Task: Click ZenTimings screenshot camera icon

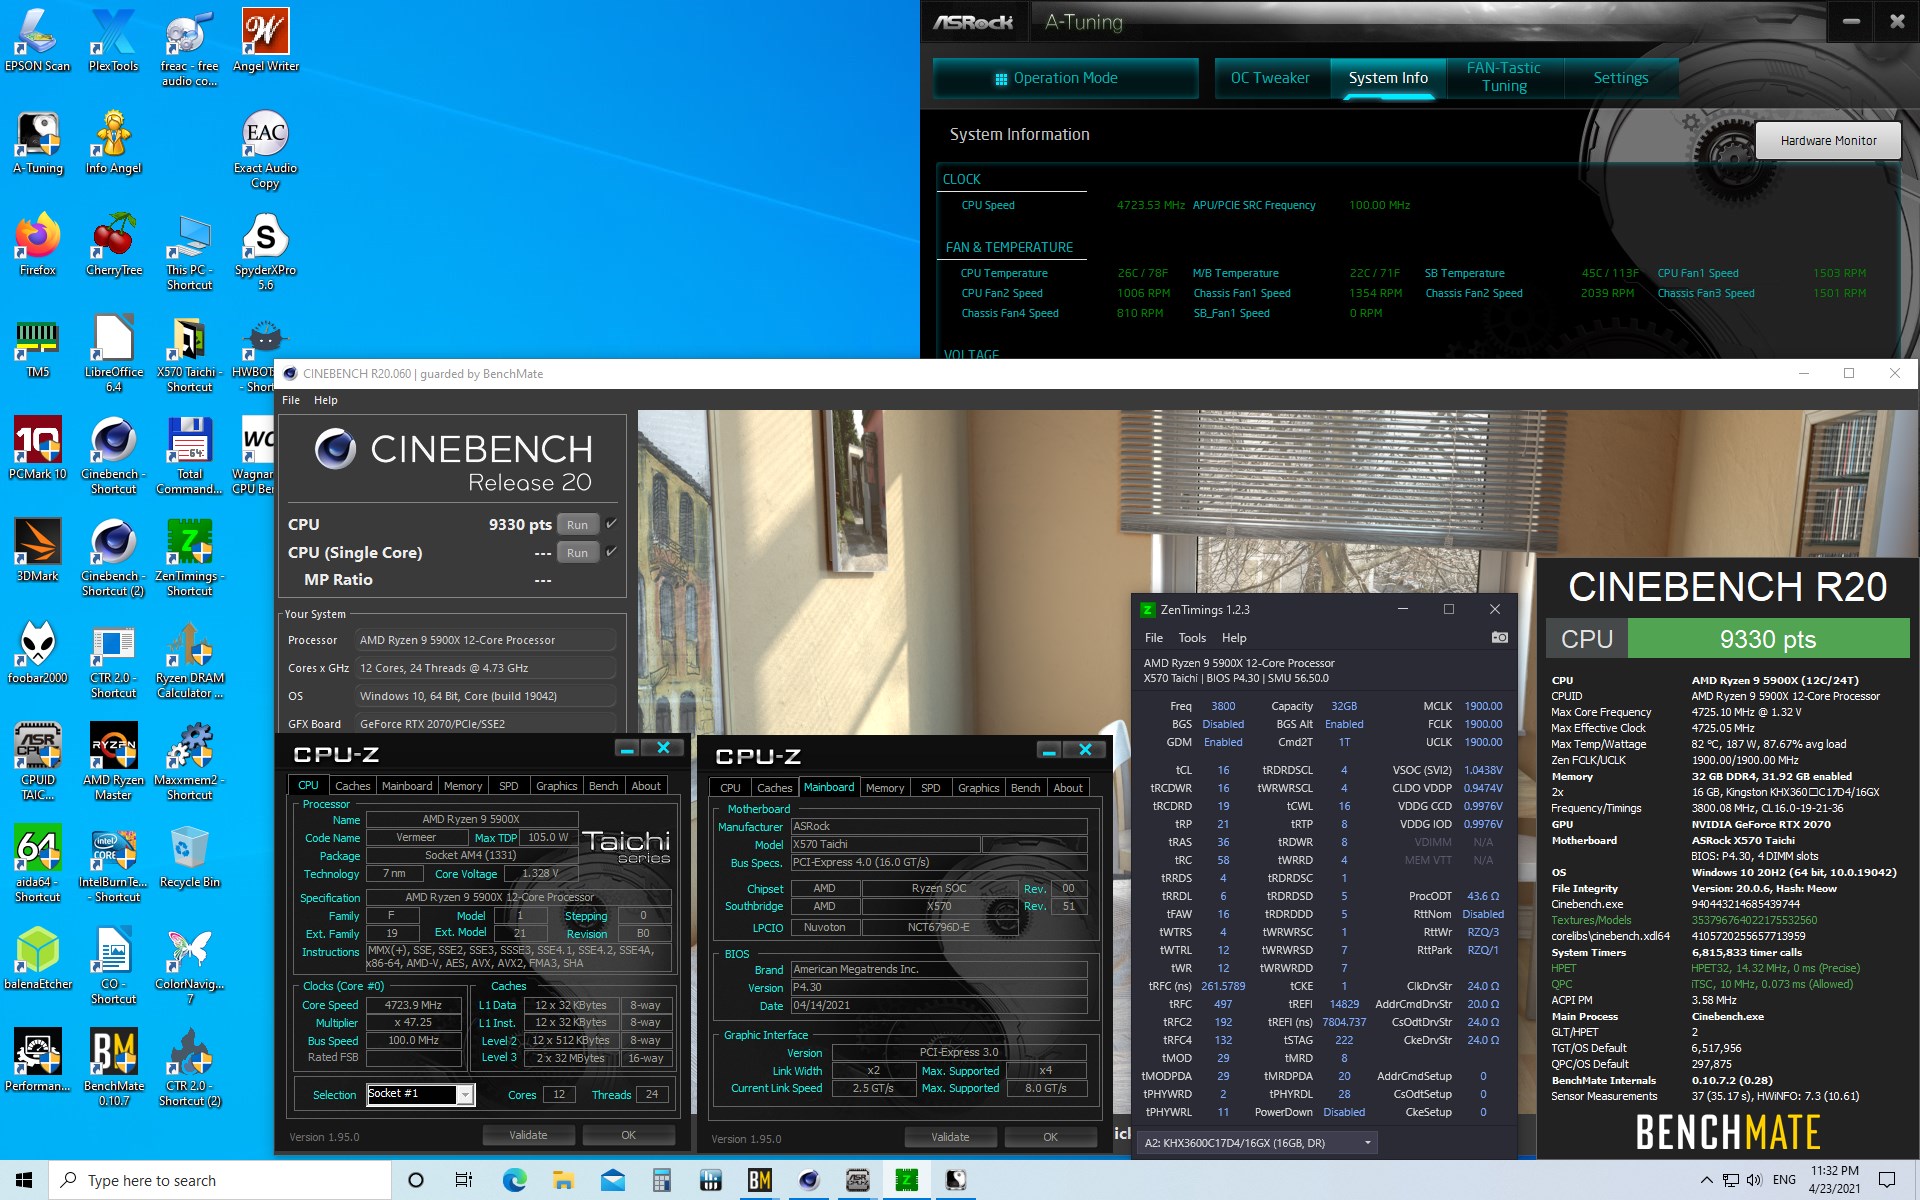Action: tap(1499, 637)
